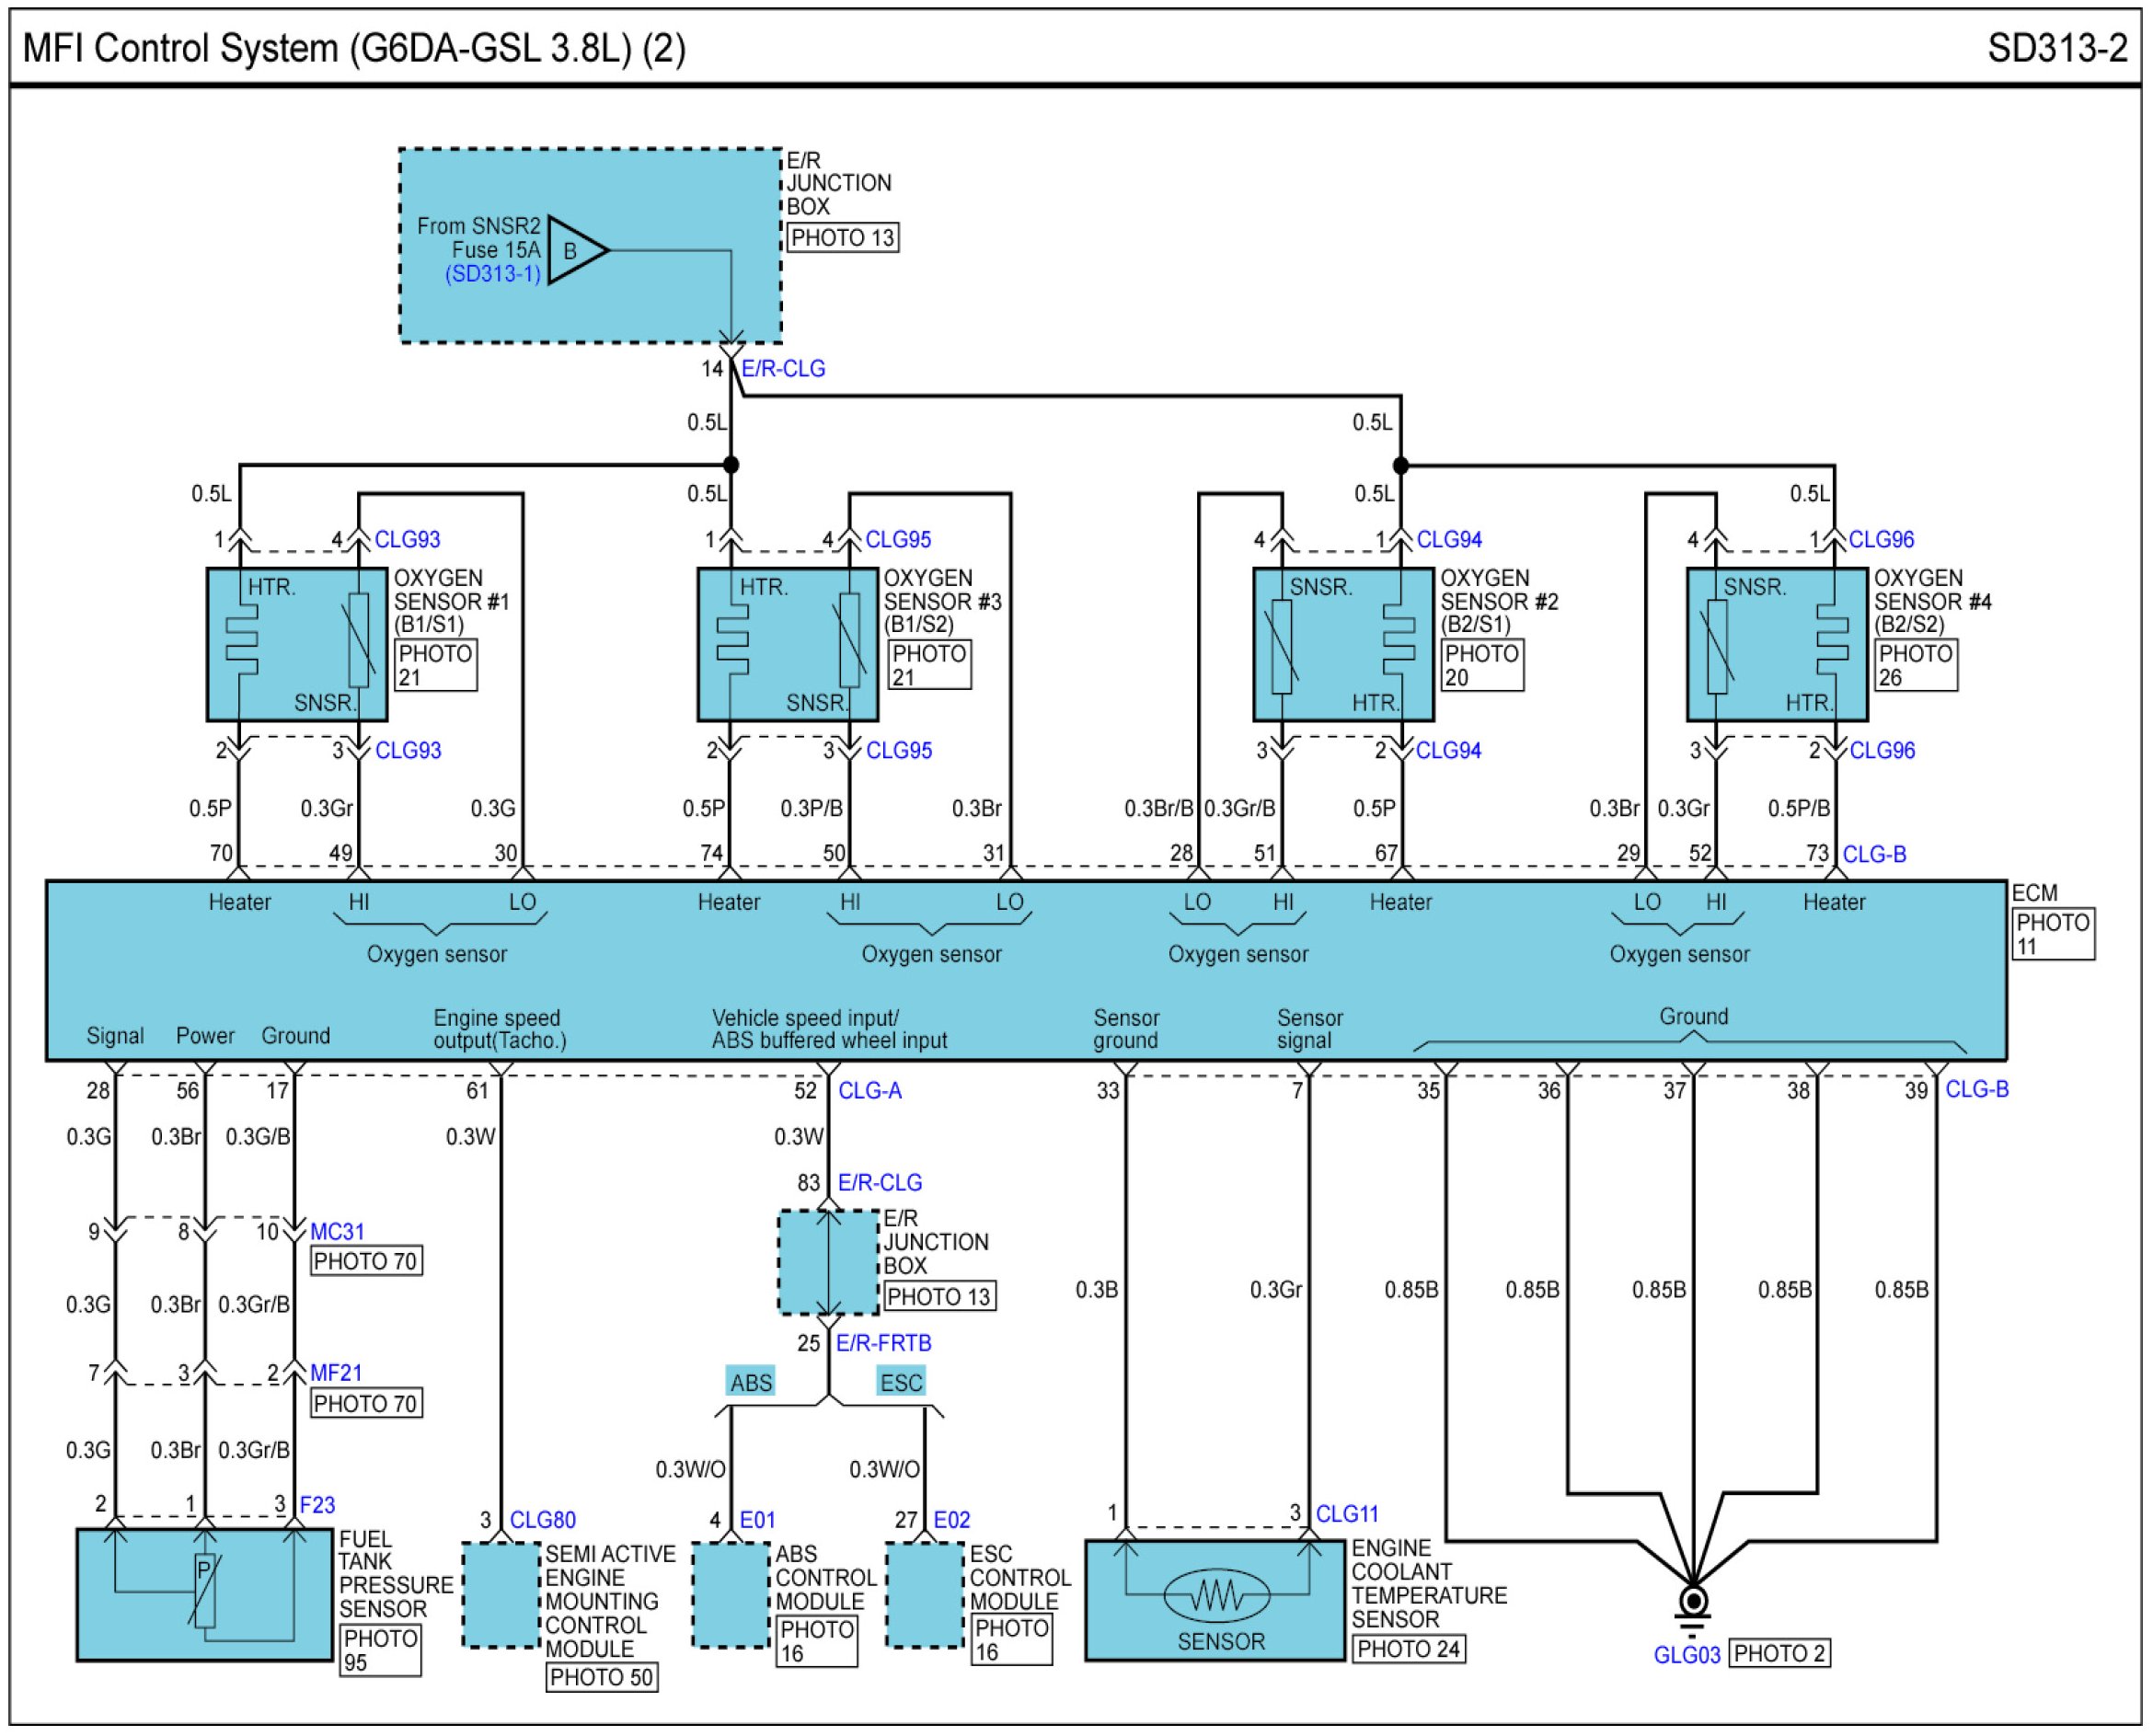Click 'Vehicle speed input/ ABS buffered wheel input' label
The width and height of the screenshot is (2153, 1736).
tap(829, 1031)
